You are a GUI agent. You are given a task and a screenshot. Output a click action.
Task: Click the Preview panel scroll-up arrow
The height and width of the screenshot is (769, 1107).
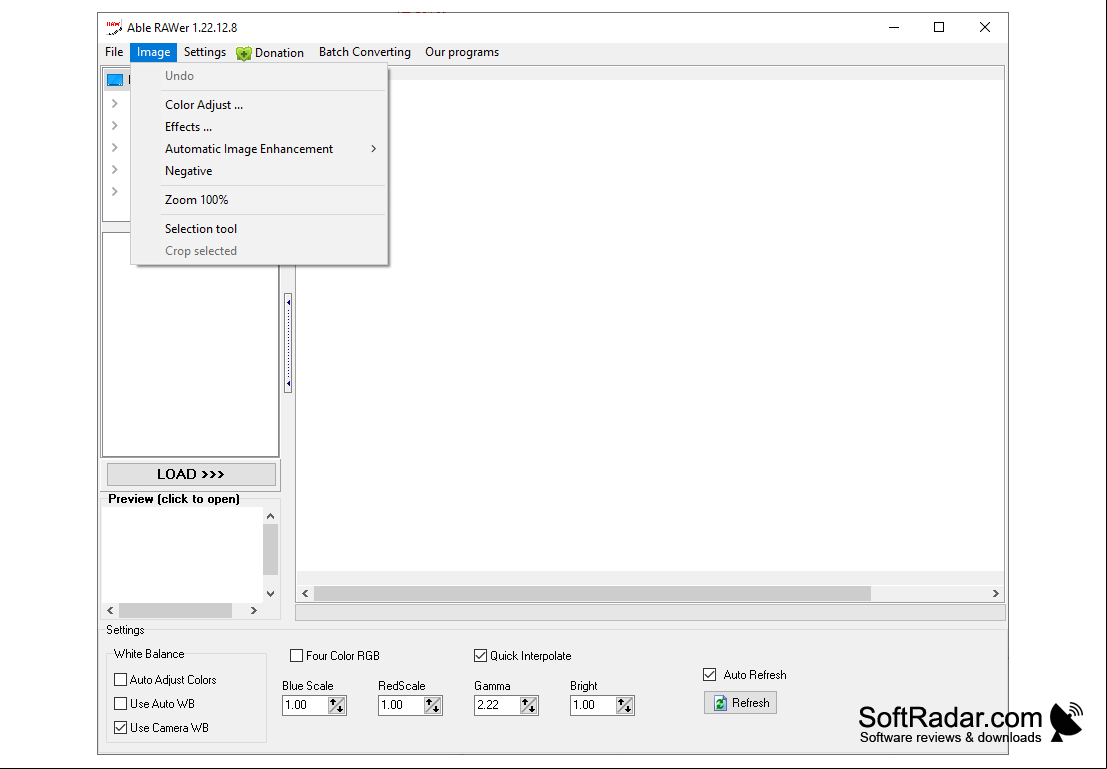pyautogui.click(x=270, y=516)
